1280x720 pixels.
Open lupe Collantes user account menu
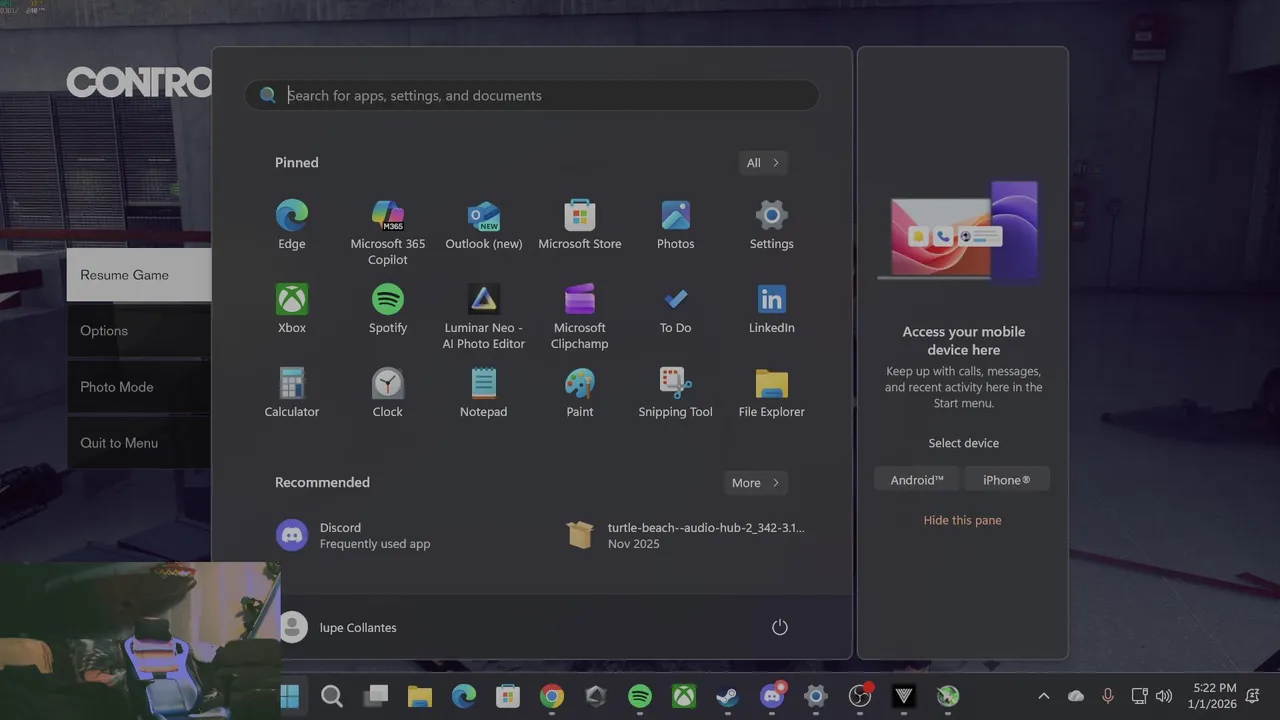338,627
